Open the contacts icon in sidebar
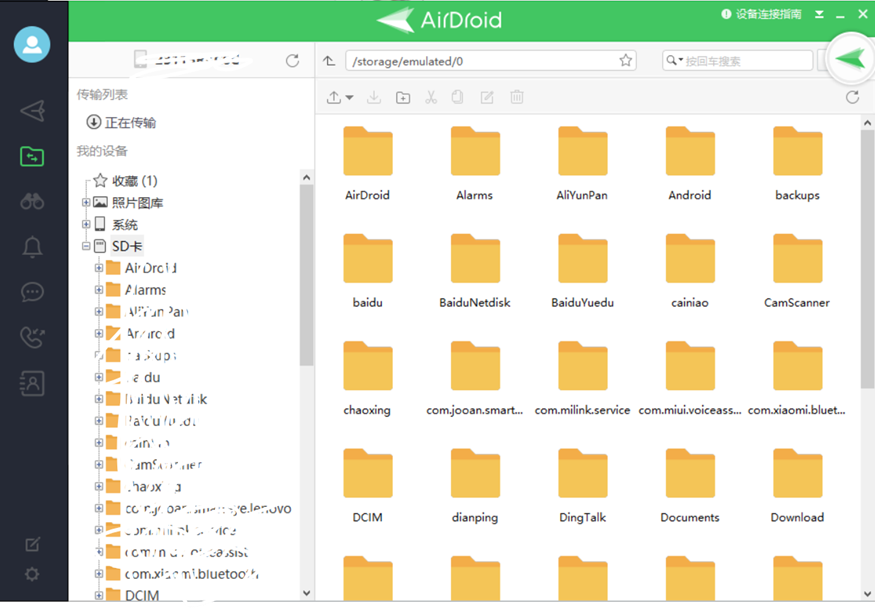This screenshot has height=608, width=875. tap(32, 383)
